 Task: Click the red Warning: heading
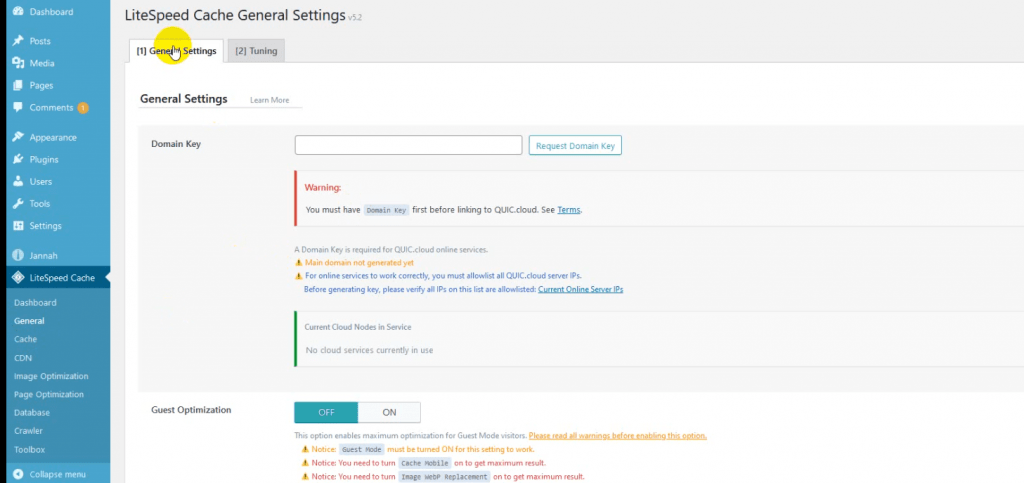point(323,188)
